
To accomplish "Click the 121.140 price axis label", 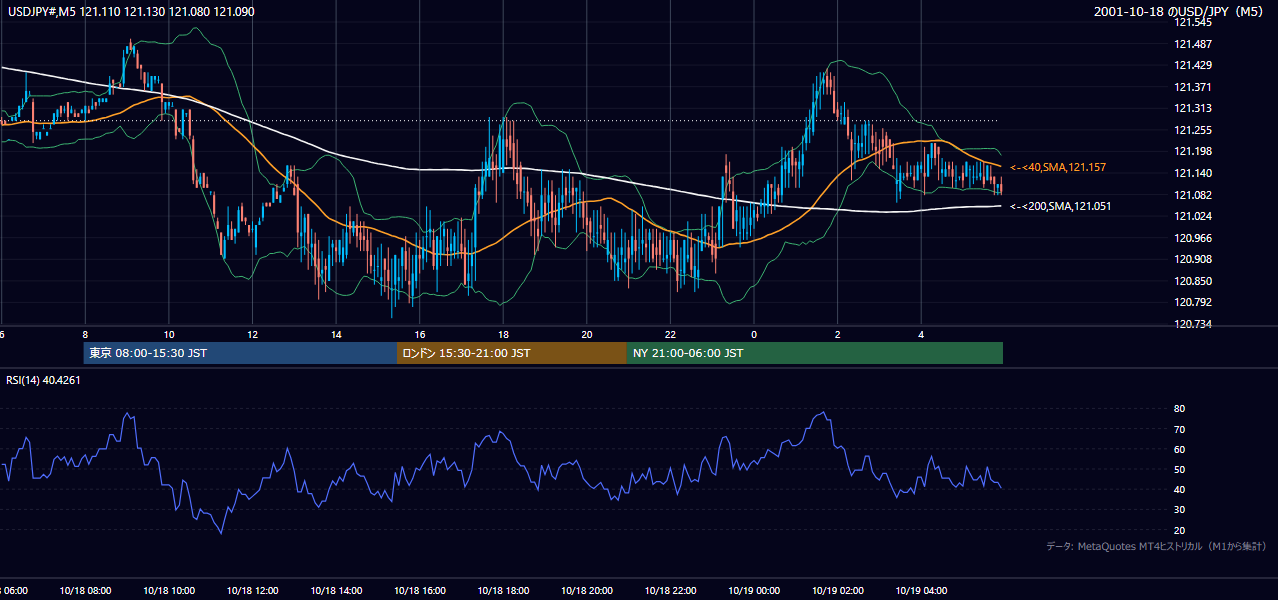I will [1194, 173].
